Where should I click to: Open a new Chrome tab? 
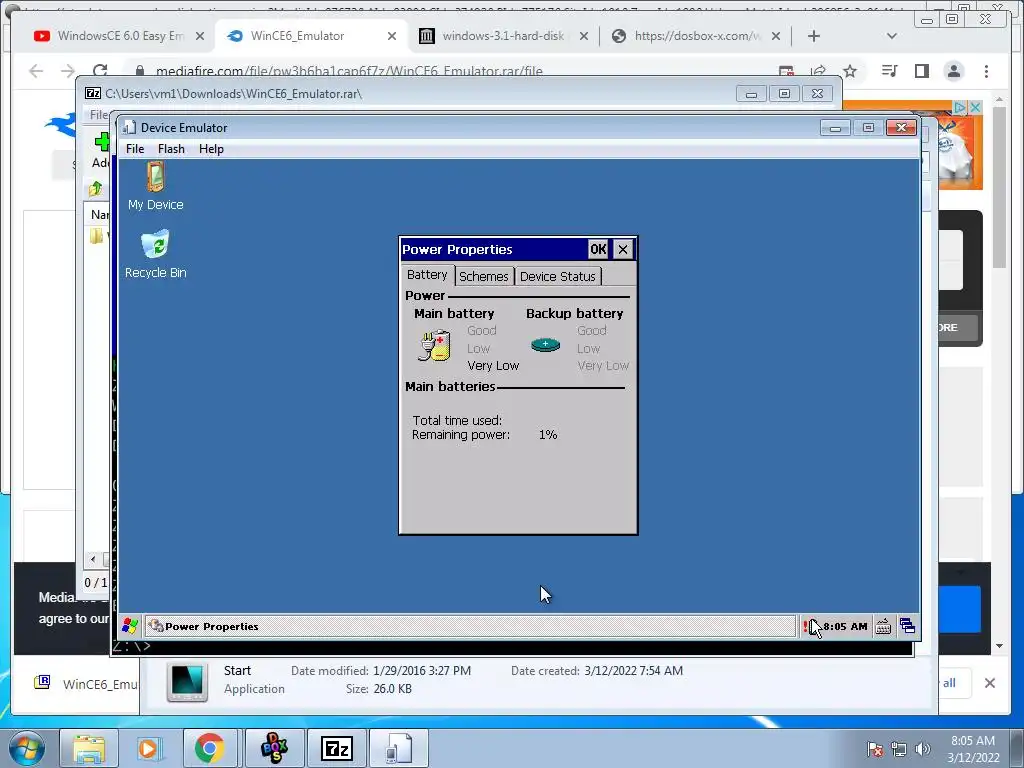(814, 36)
